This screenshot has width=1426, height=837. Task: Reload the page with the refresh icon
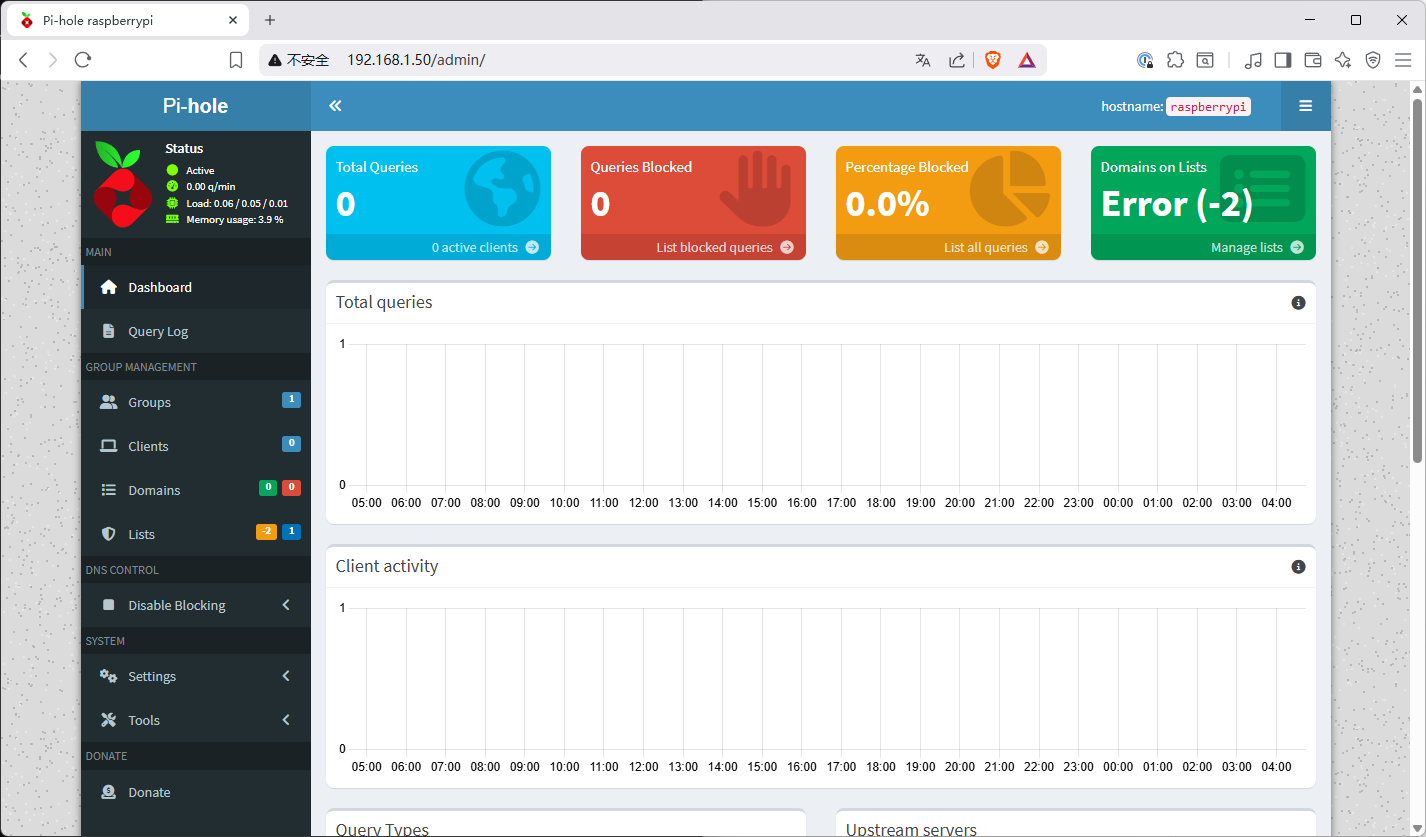click(x=83, y=60)
